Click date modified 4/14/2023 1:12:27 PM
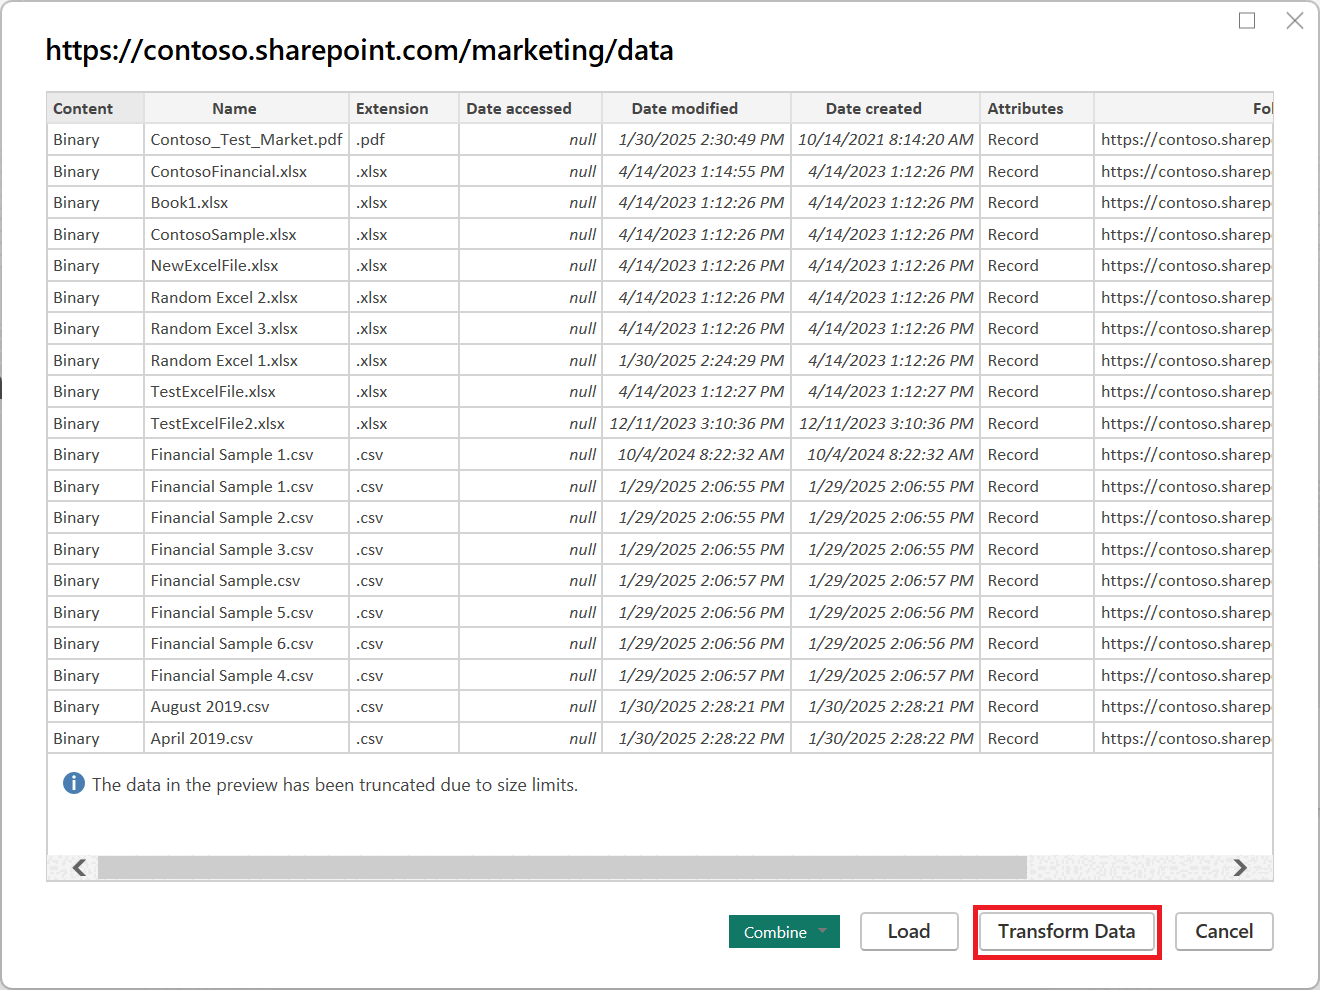 click(x=697, y=392)
